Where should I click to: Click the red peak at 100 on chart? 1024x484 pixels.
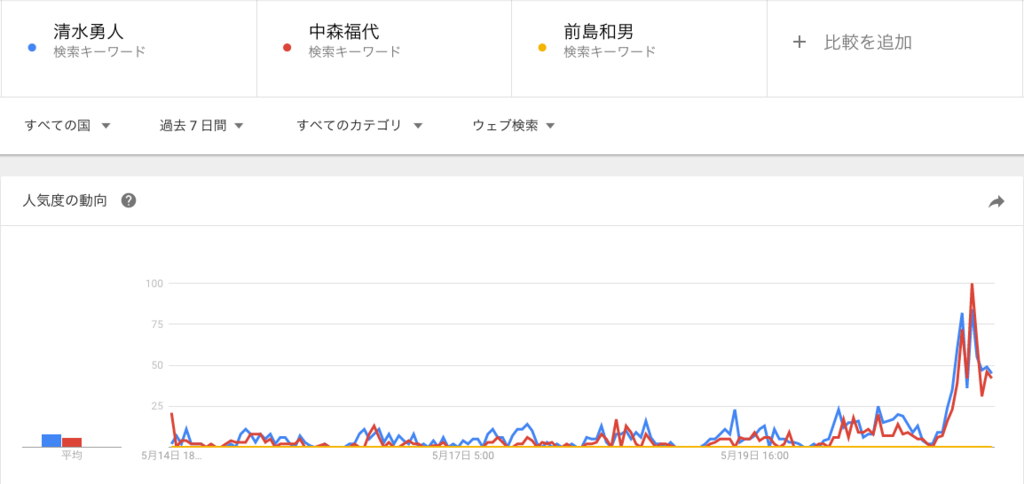[x=972, y=285]
